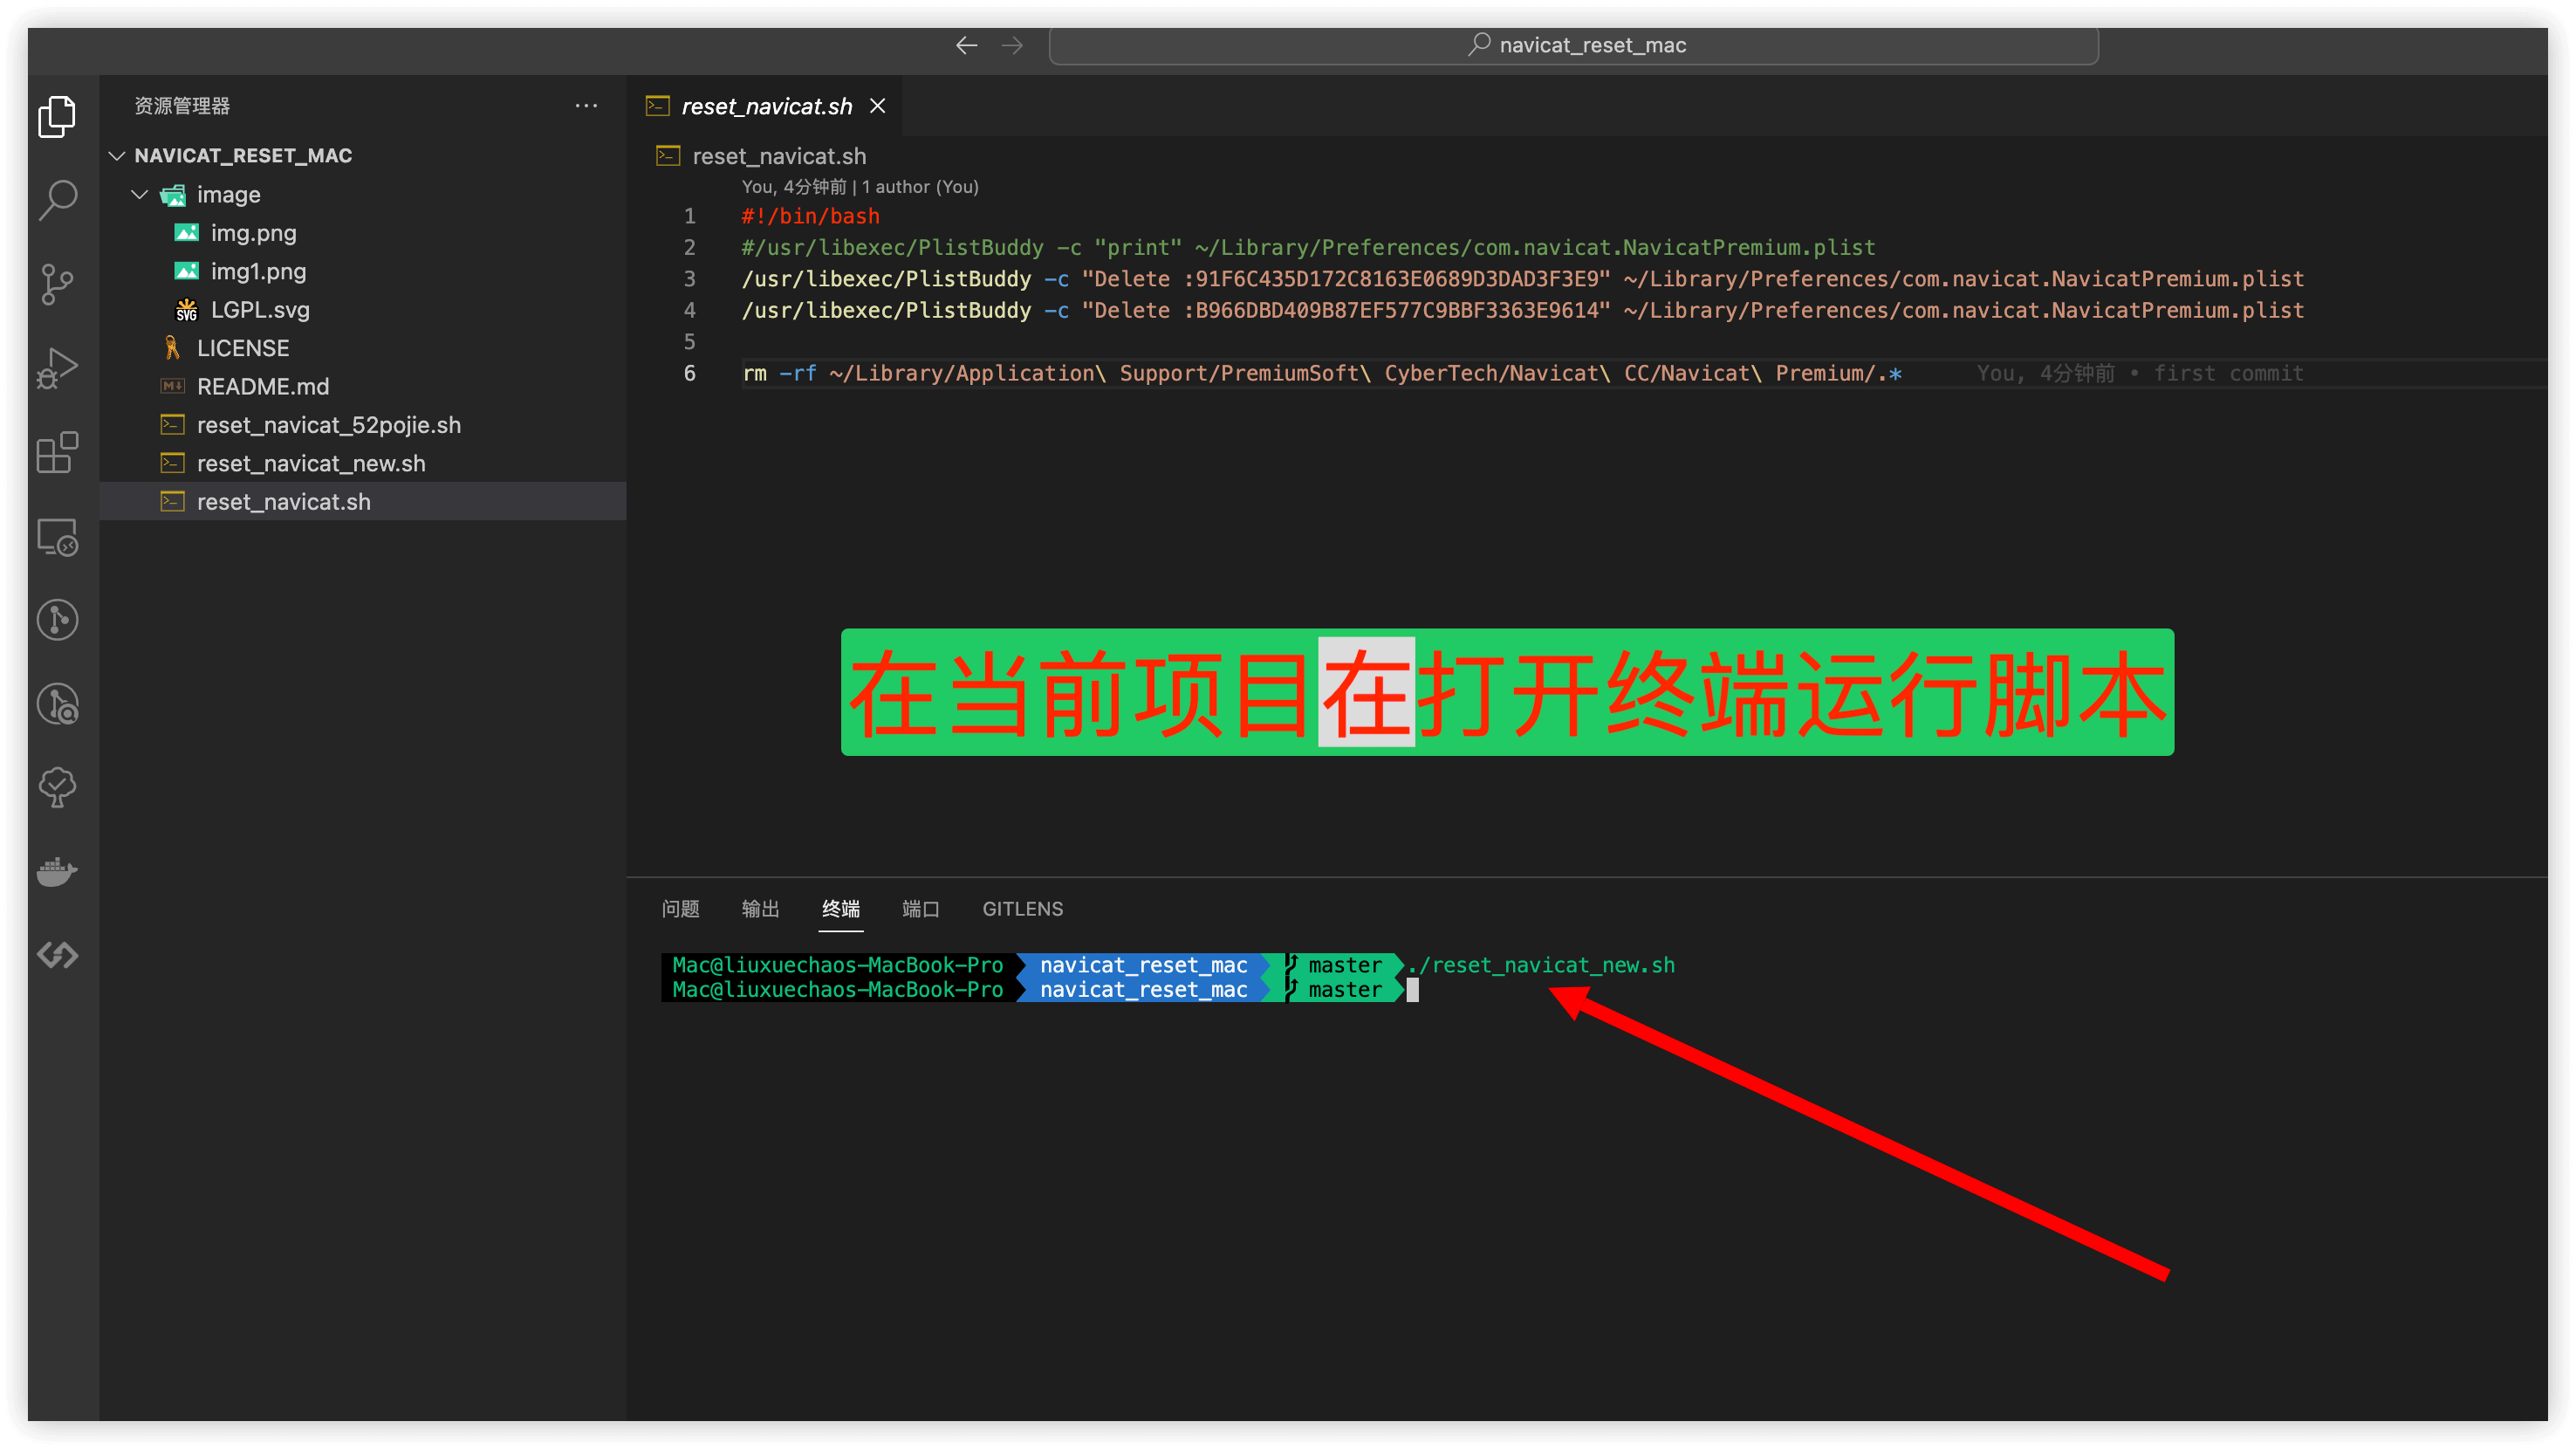2576x1449 pixels.
Task: Open the Explorer view icon
Action: (x=57, y=116)
